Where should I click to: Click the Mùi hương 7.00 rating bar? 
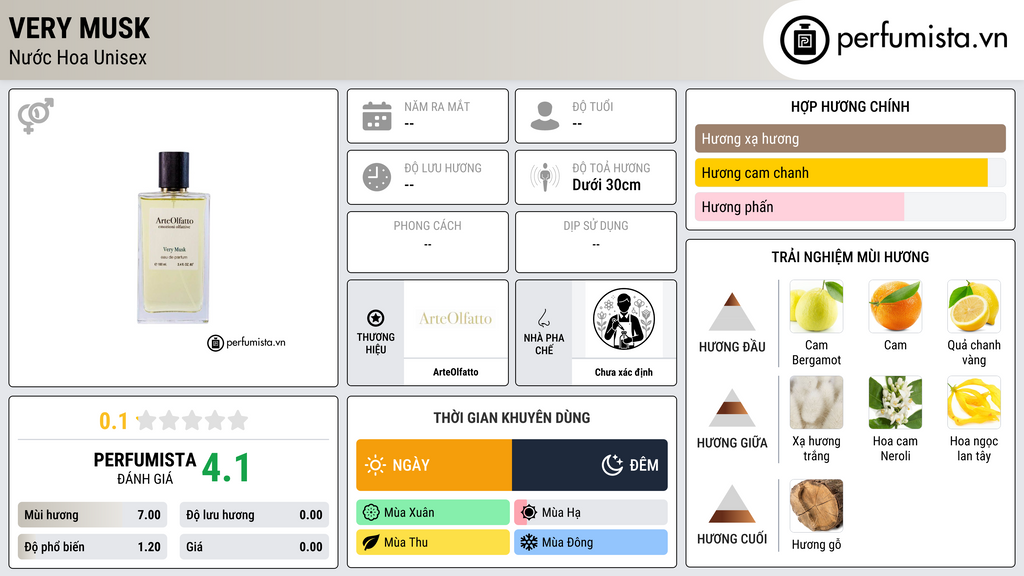coord(92,515)
